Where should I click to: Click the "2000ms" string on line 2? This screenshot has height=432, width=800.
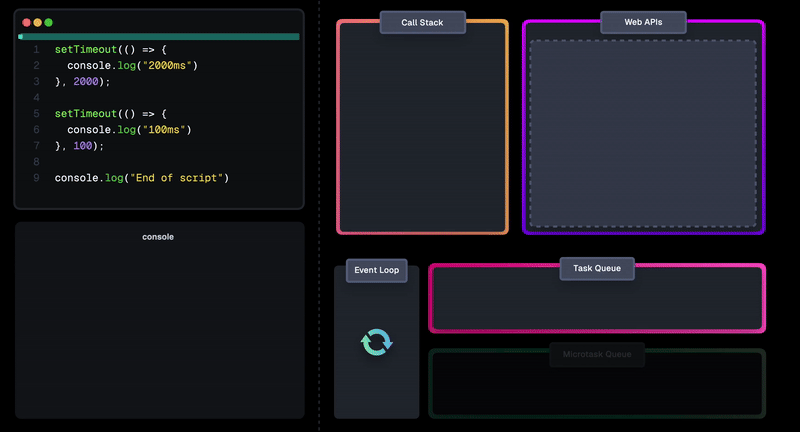pyautogui.click(x=167, y=65)
